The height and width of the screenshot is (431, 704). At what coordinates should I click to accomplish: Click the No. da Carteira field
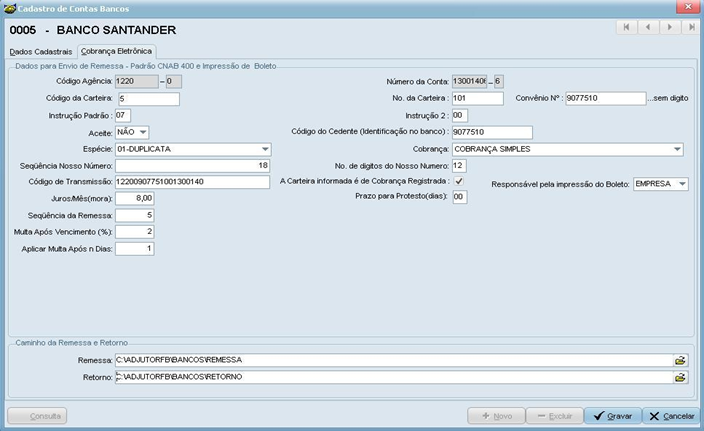(478, 98)
